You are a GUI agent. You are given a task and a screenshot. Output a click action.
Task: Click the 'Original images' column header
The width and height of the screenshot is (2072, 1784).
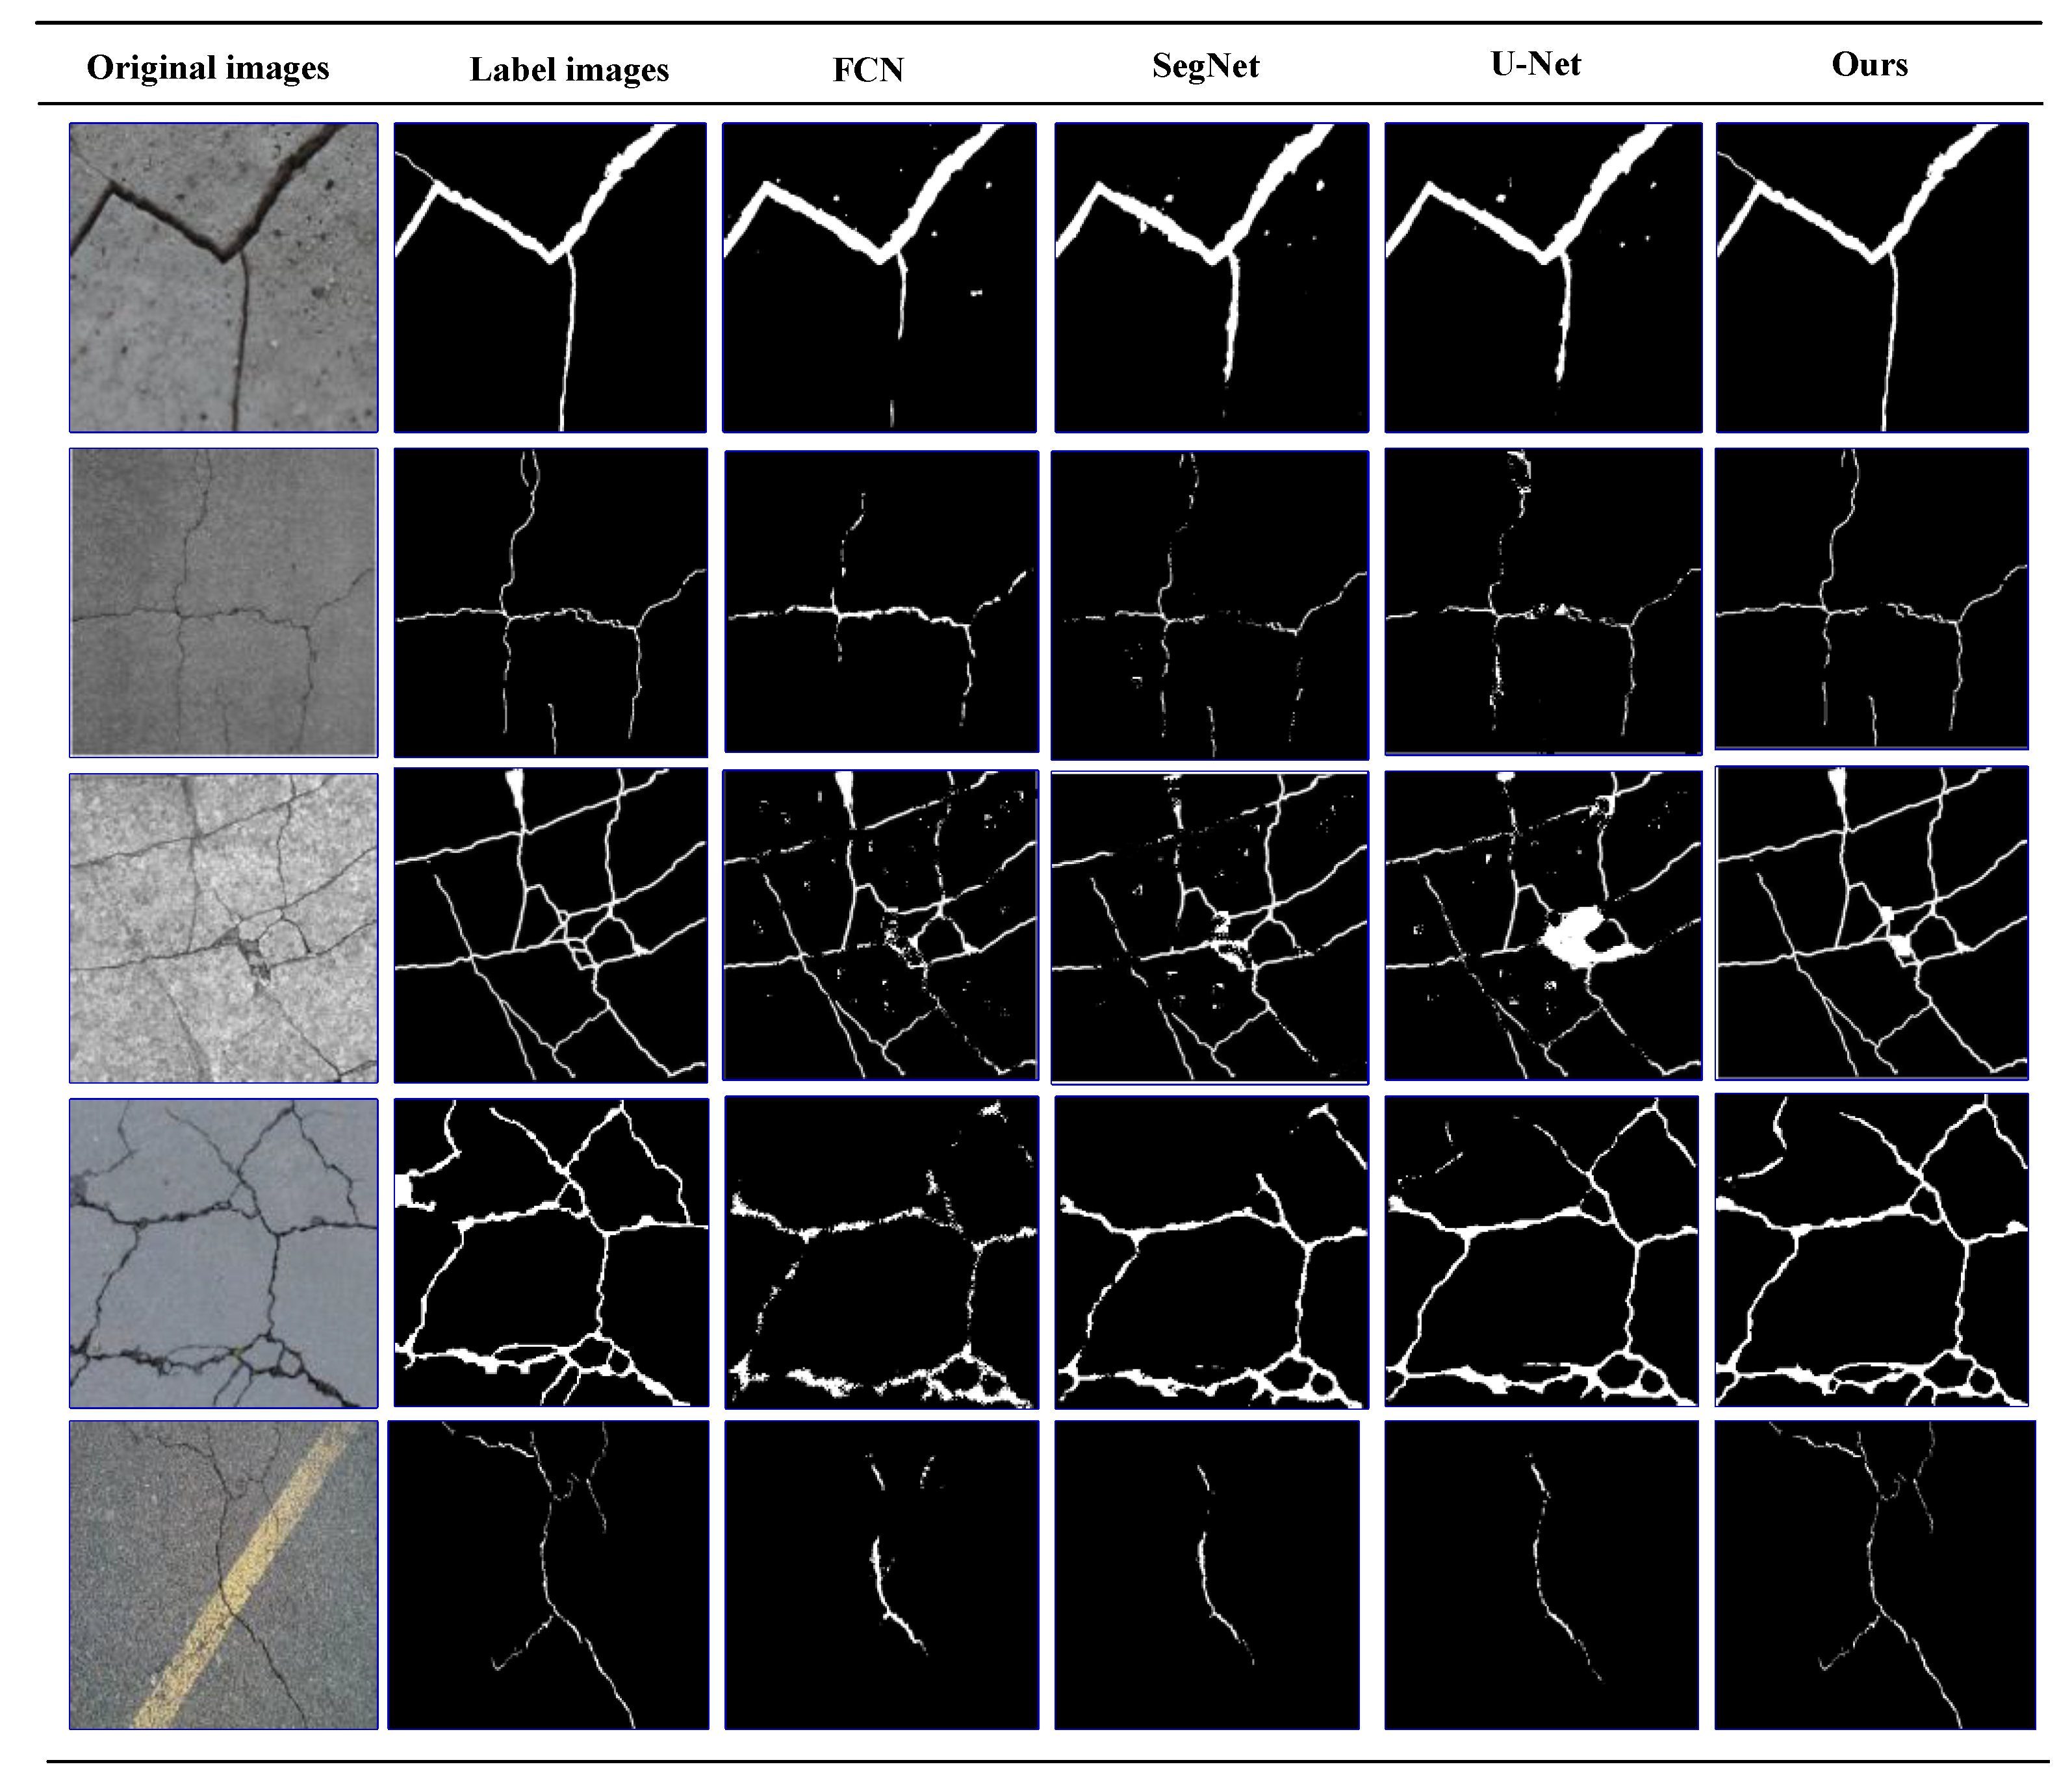coord(208,68)
